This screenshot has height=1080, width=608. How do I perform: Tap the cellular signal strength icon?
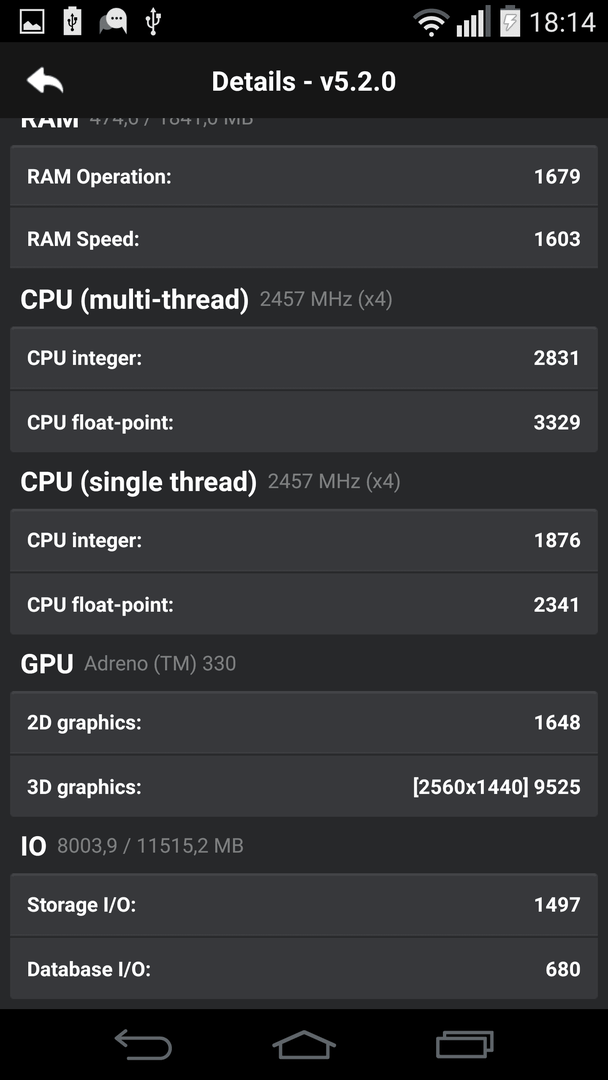(x=473, y=22)
